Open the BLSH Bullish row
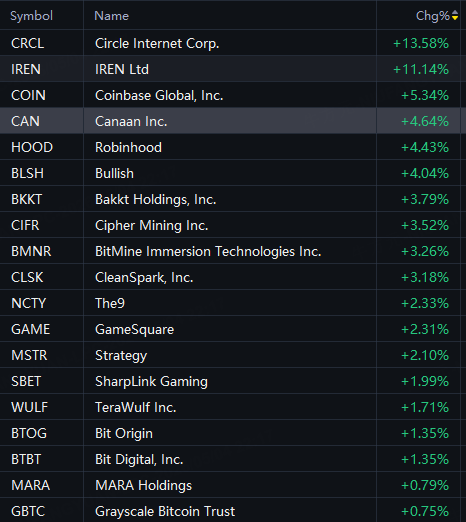The width and height of the screenshot is (466, 522). pos(230,173)
